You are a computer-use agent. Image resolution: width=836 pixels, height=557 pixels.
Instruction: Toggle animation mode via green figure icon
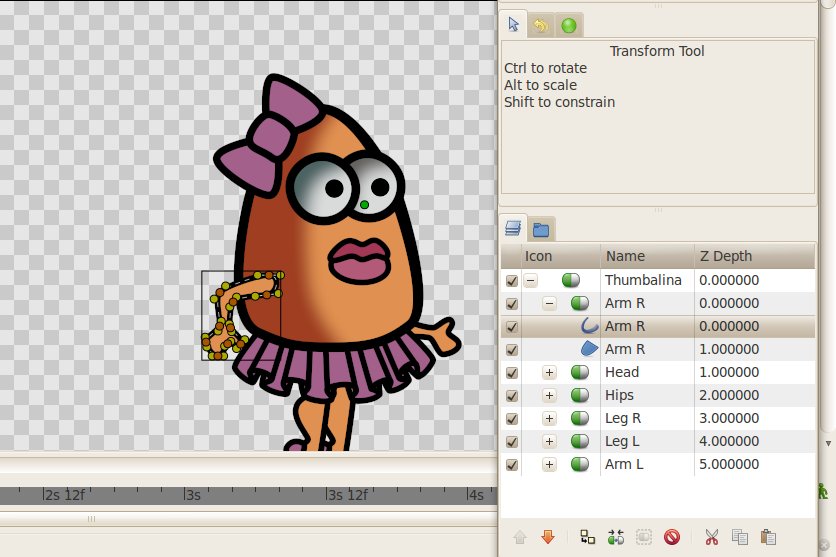[x=823, y=491]
